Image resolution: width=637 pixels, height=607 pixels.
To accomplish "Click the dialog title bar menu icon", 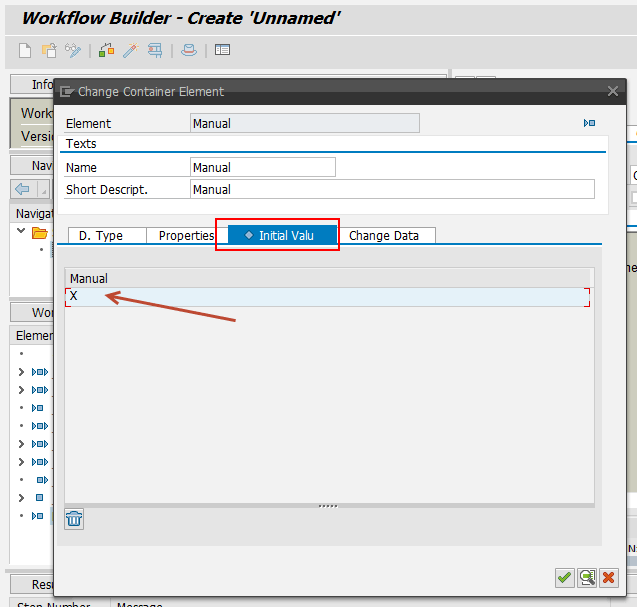I will click(x=67, y=92).
